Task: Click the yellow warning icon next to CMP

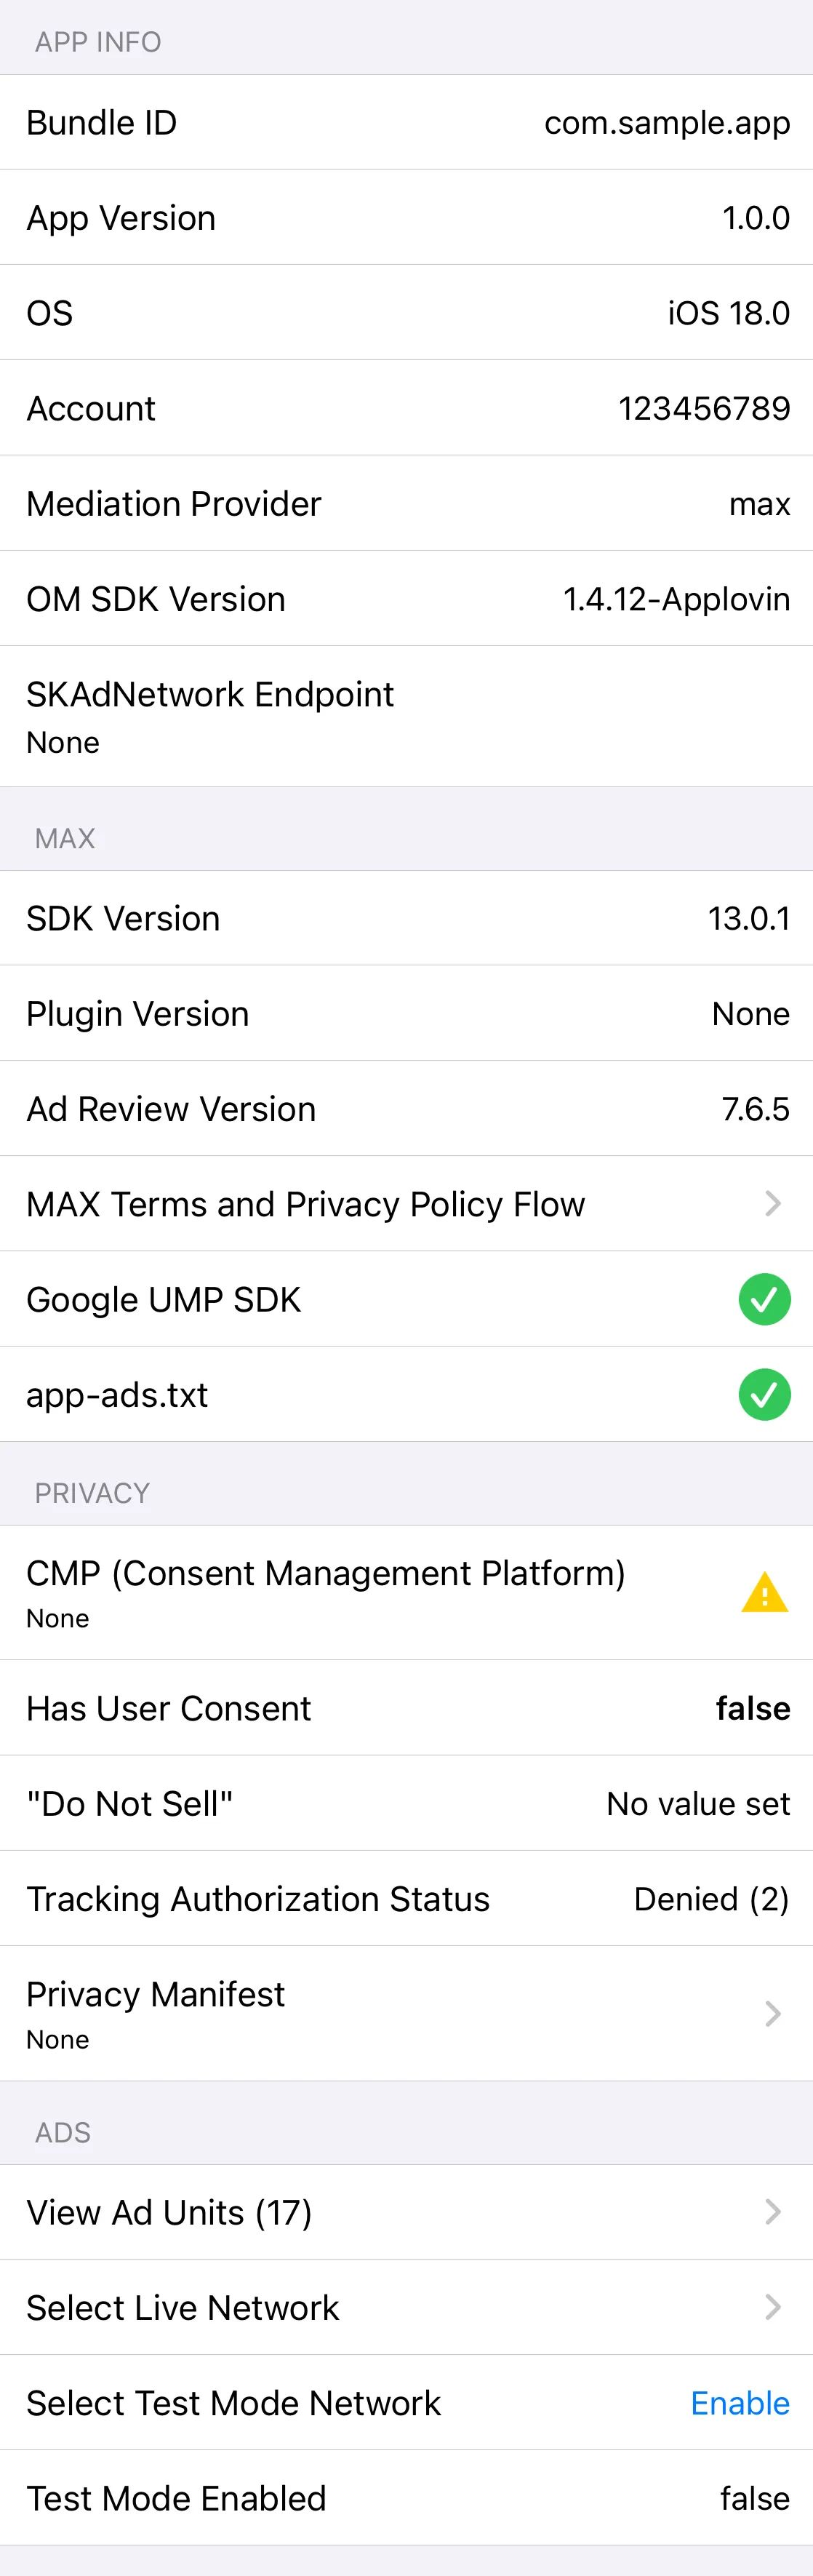Action: [764, 1590]
